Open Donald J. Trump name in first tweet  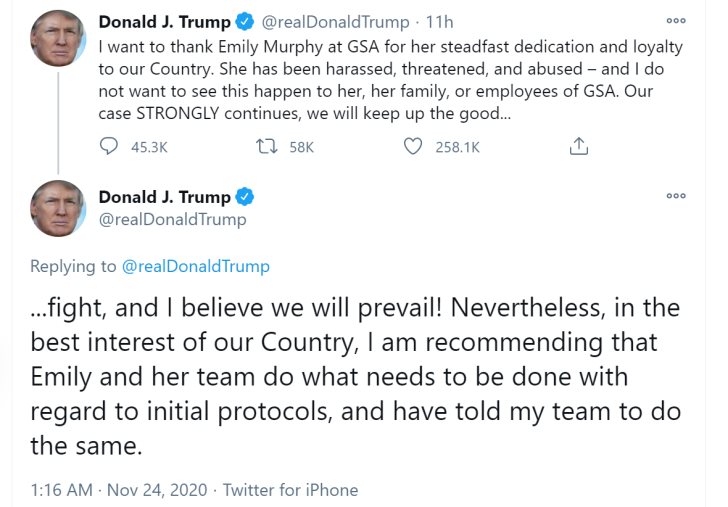point(164,22)
